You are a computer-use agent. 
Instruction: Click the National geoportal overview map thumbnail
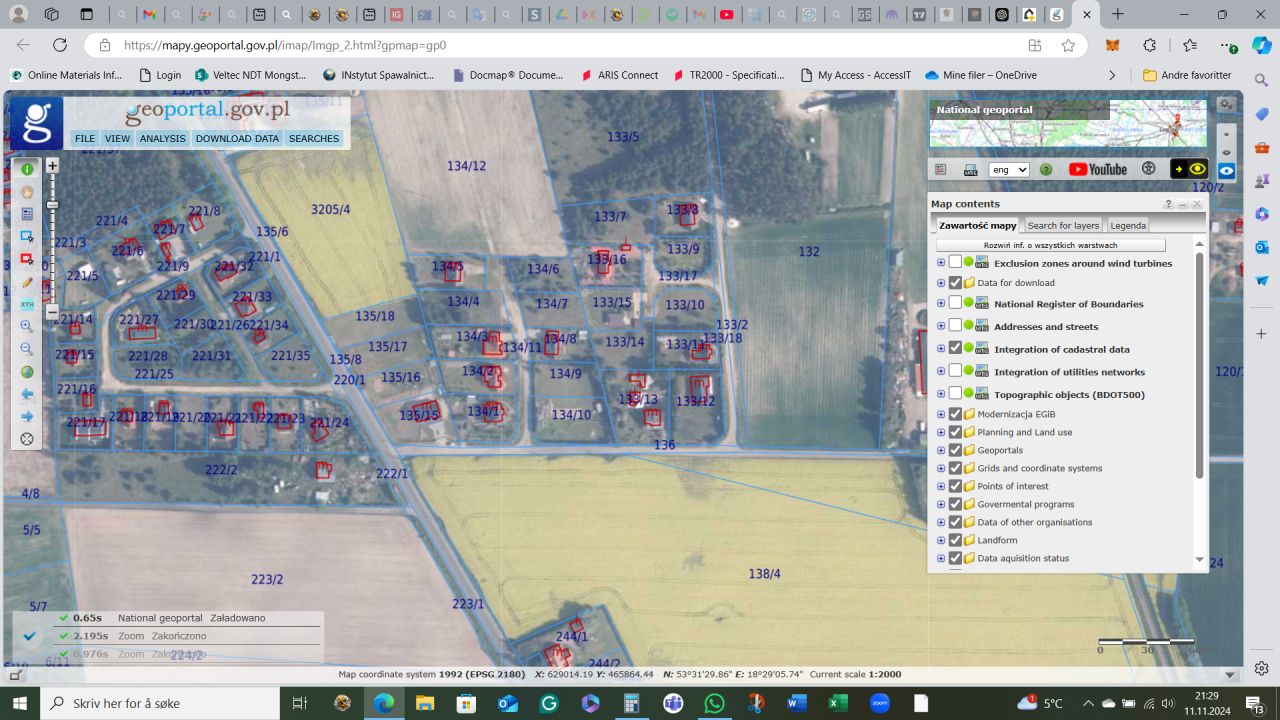[1067, 124]
